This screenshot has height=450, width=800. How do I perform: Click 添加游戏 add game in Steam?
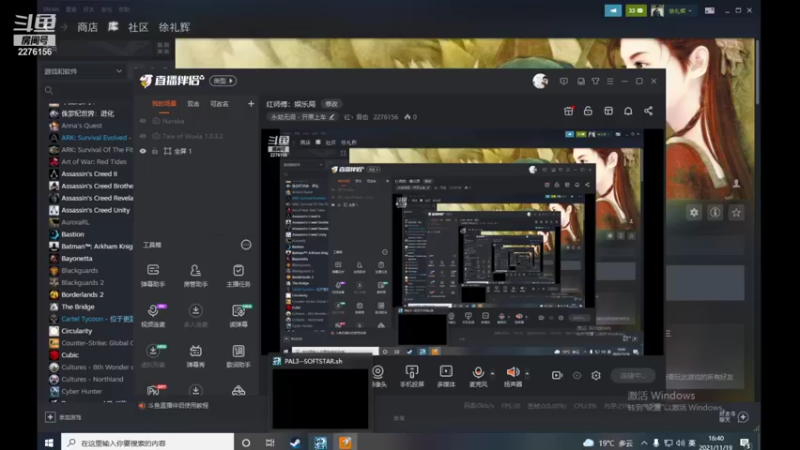click(x=64, y=417)
